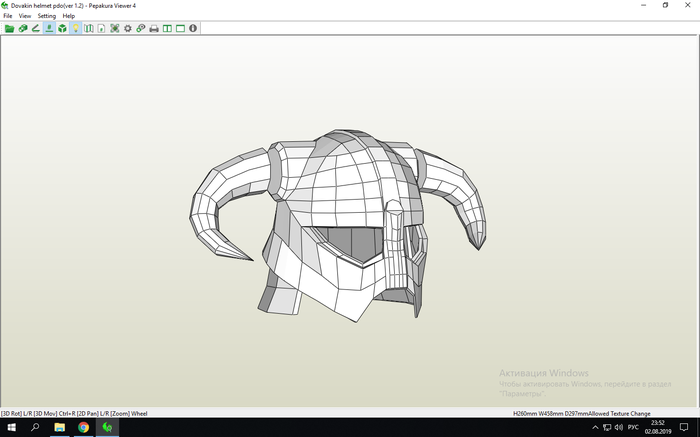Expand the Help menu
700x437 pixels.
[x=69, y=16]
